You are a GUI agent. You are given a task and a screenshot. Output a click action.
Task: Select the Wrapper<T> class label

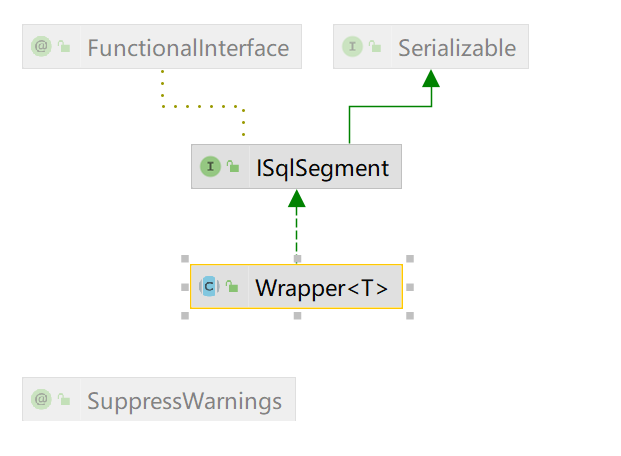[321, 287]
